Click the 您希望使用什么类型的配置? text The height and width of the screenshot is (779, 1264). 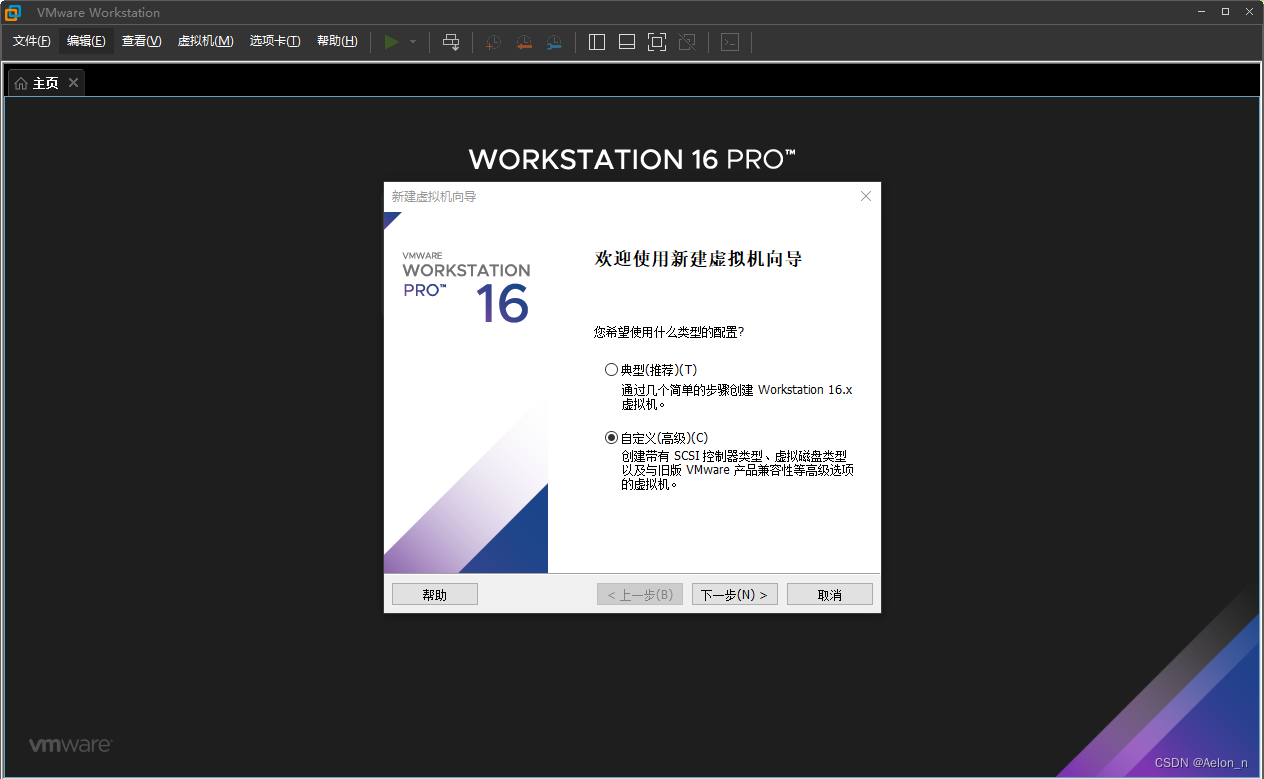pos(669,331)
